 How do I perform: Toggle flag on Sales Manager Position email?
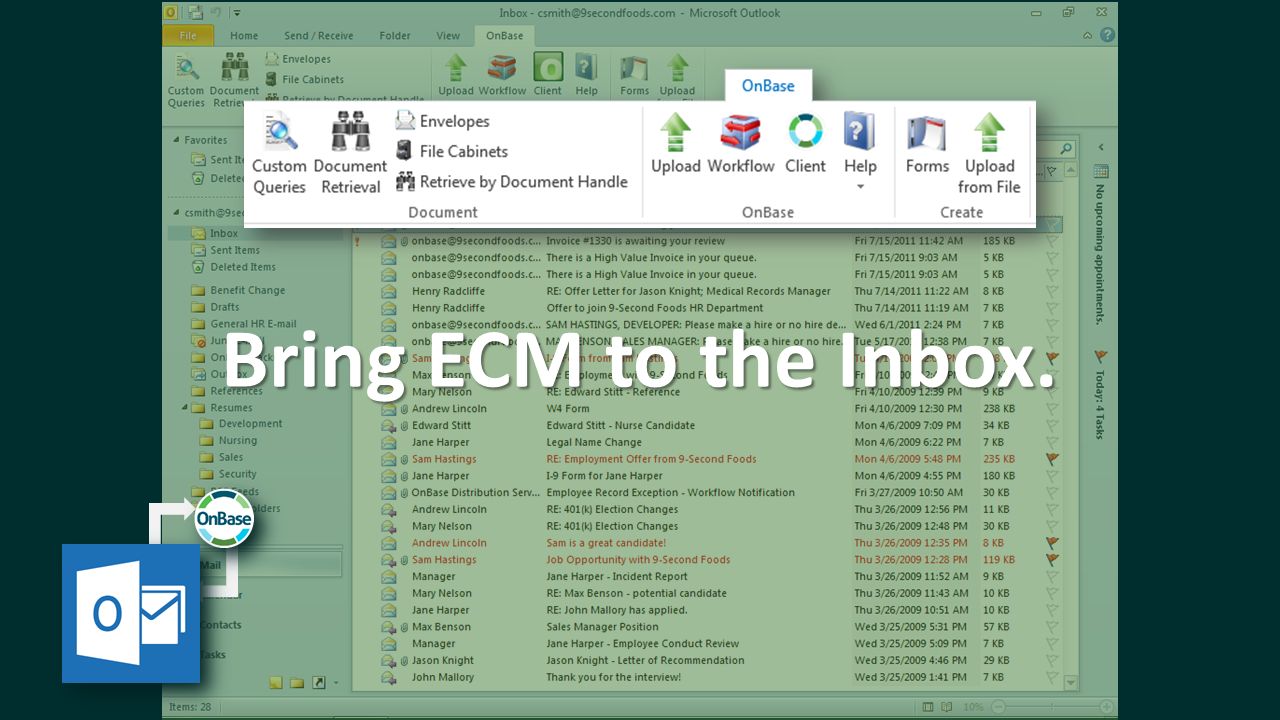pyautogui.click(x=1051, y=627)
